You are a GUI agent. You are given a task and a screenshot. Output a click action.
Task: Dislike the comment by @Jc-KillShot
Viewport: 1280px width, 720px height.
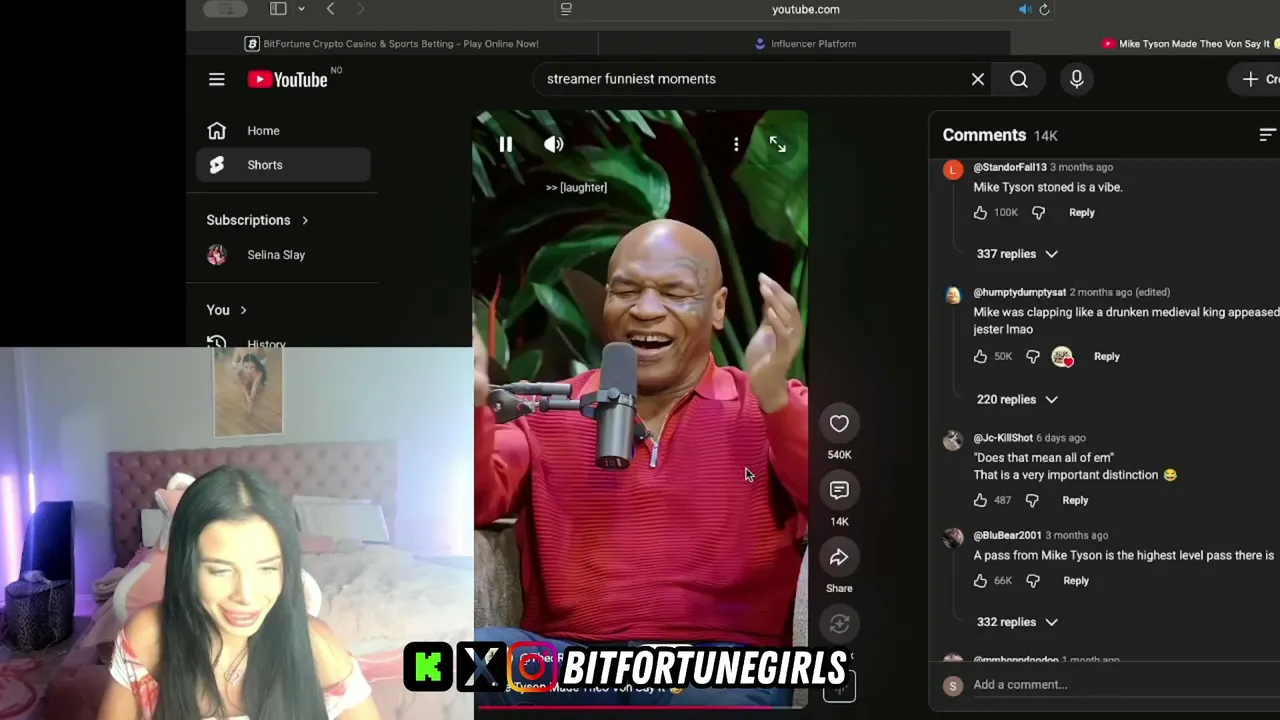click(1032, 500)
